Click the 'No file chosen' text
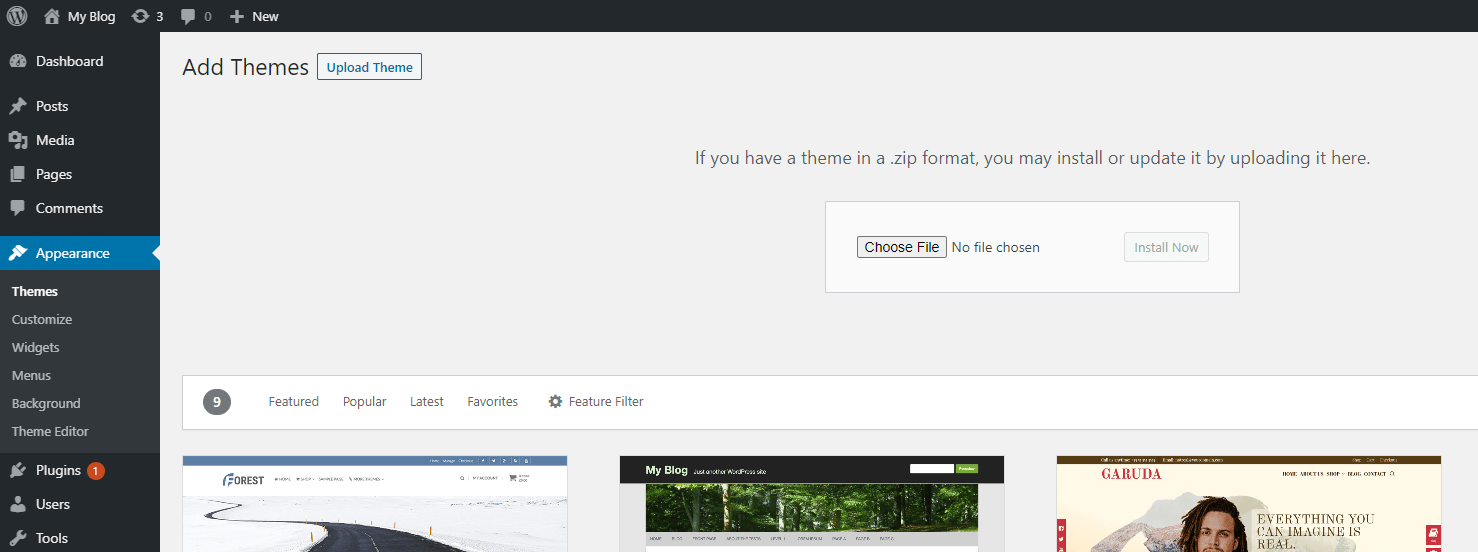Image resolution: width=1478 pixels, height=552 pixels. (996, 247)
